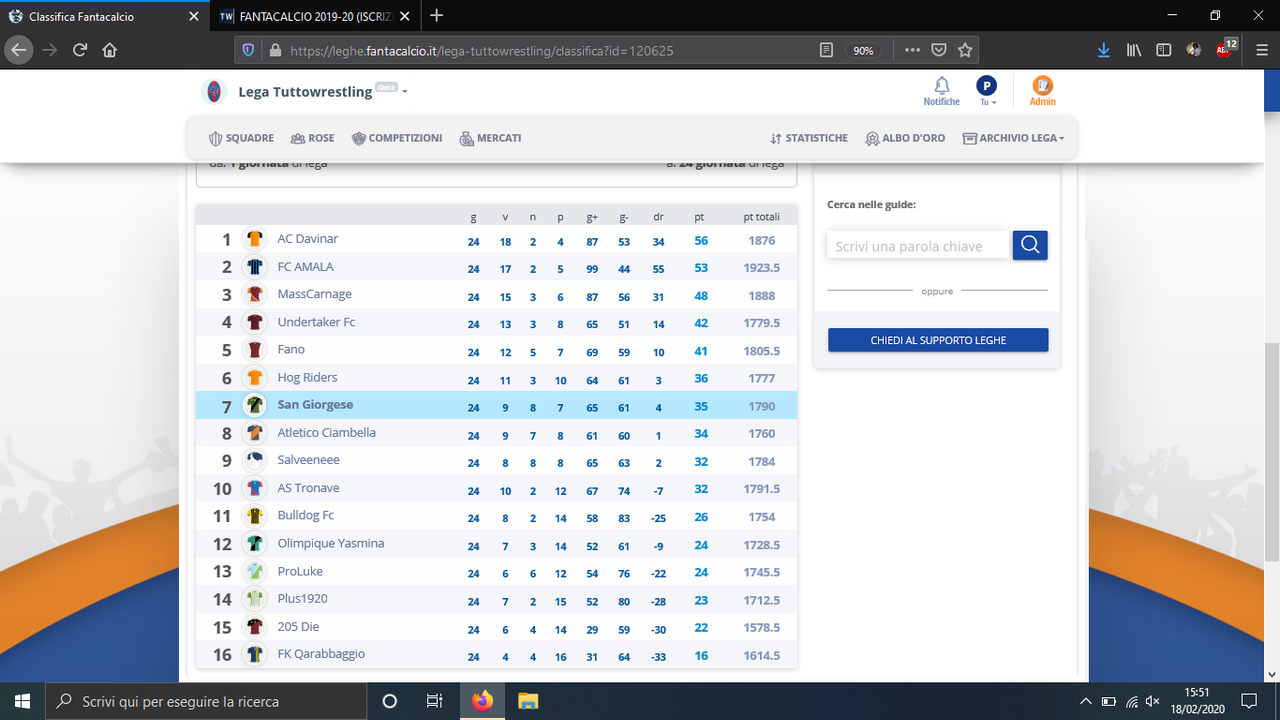
Task: Open the Admin link in the header
Action: click(1043, 89)
